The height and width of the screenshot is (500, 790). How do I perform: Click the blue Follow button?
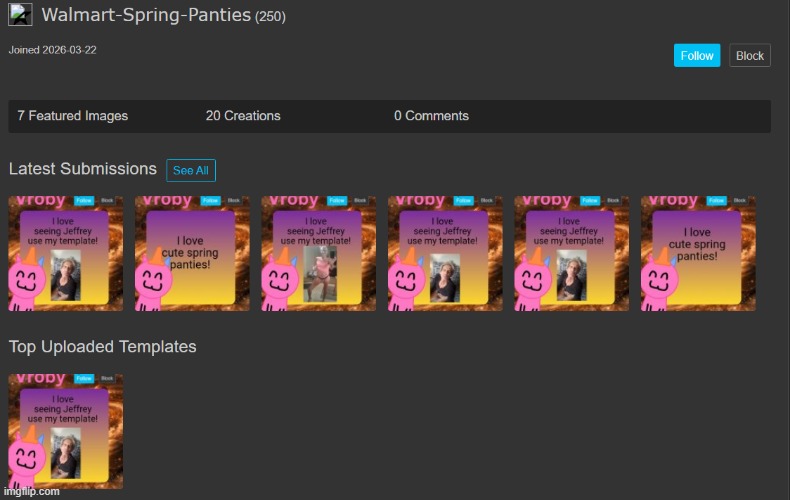697,56
